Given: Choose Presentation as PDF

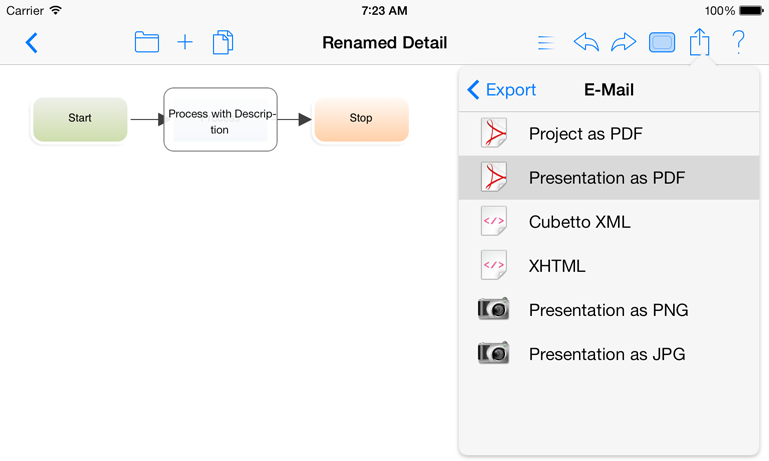Looking at the screenshot, I should point(609,178).
